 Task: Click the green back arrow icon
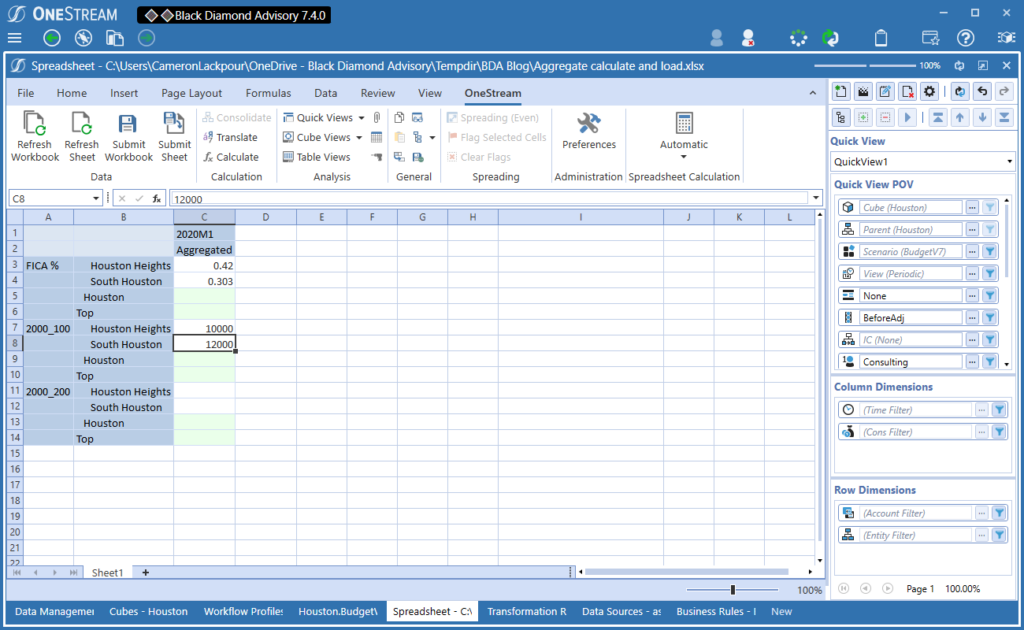[52, 38]
